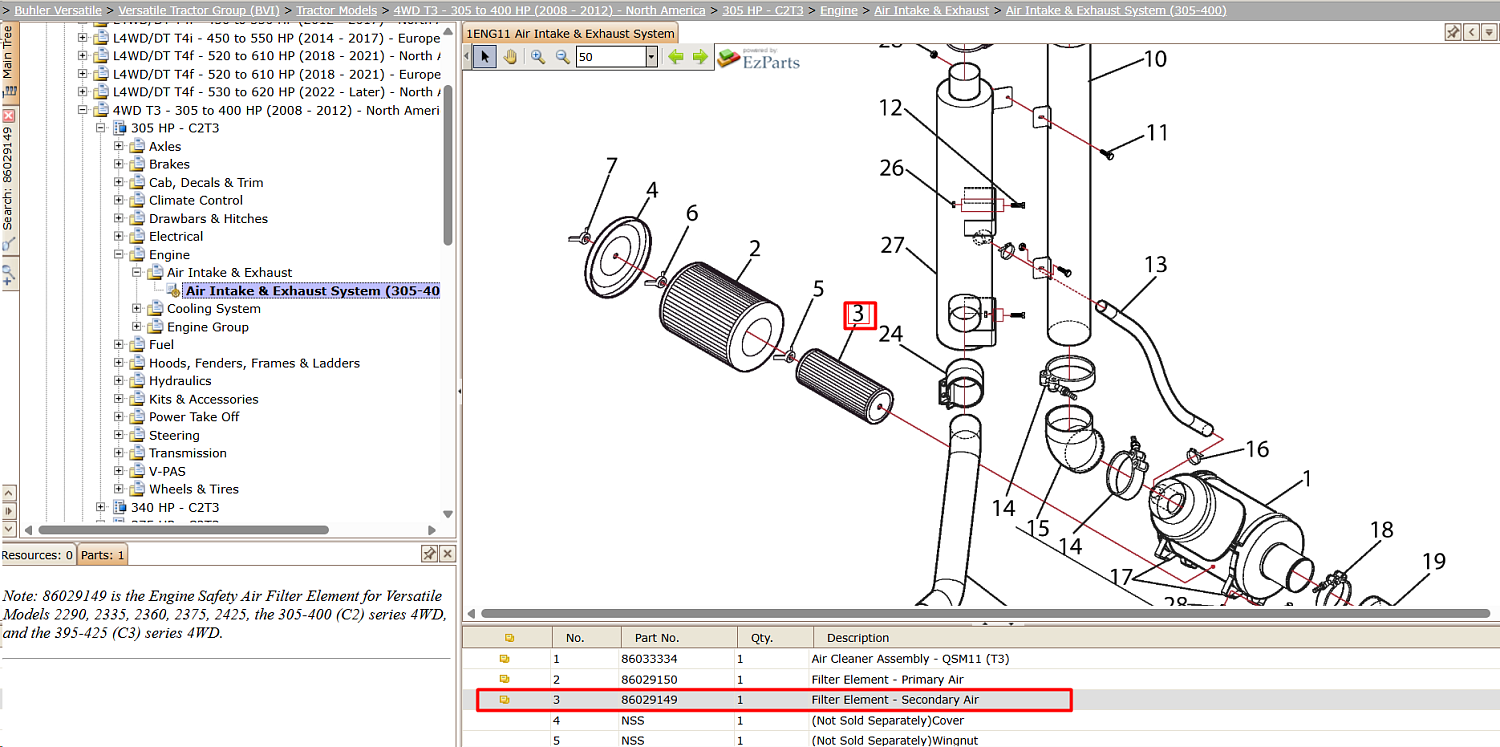Open the Air Intake & Exhaust breadcrumb link
This screenshot has width=1500, height=747.
click(x=932, y=10)
